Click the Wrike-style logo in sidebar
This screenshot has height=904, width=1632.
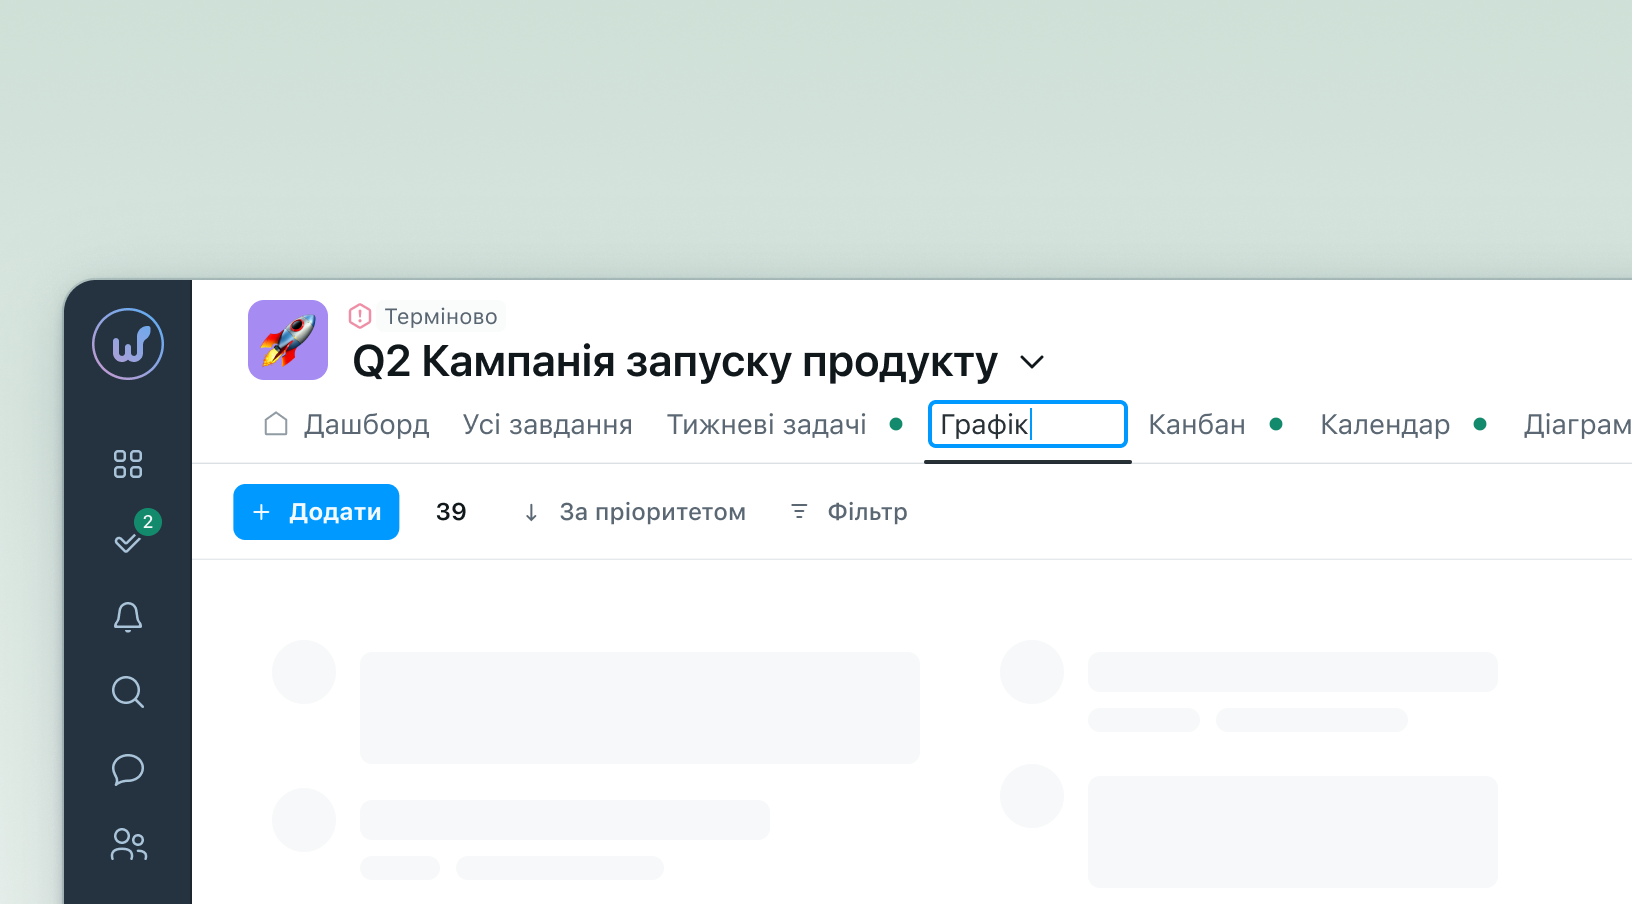tap(128, 344)
